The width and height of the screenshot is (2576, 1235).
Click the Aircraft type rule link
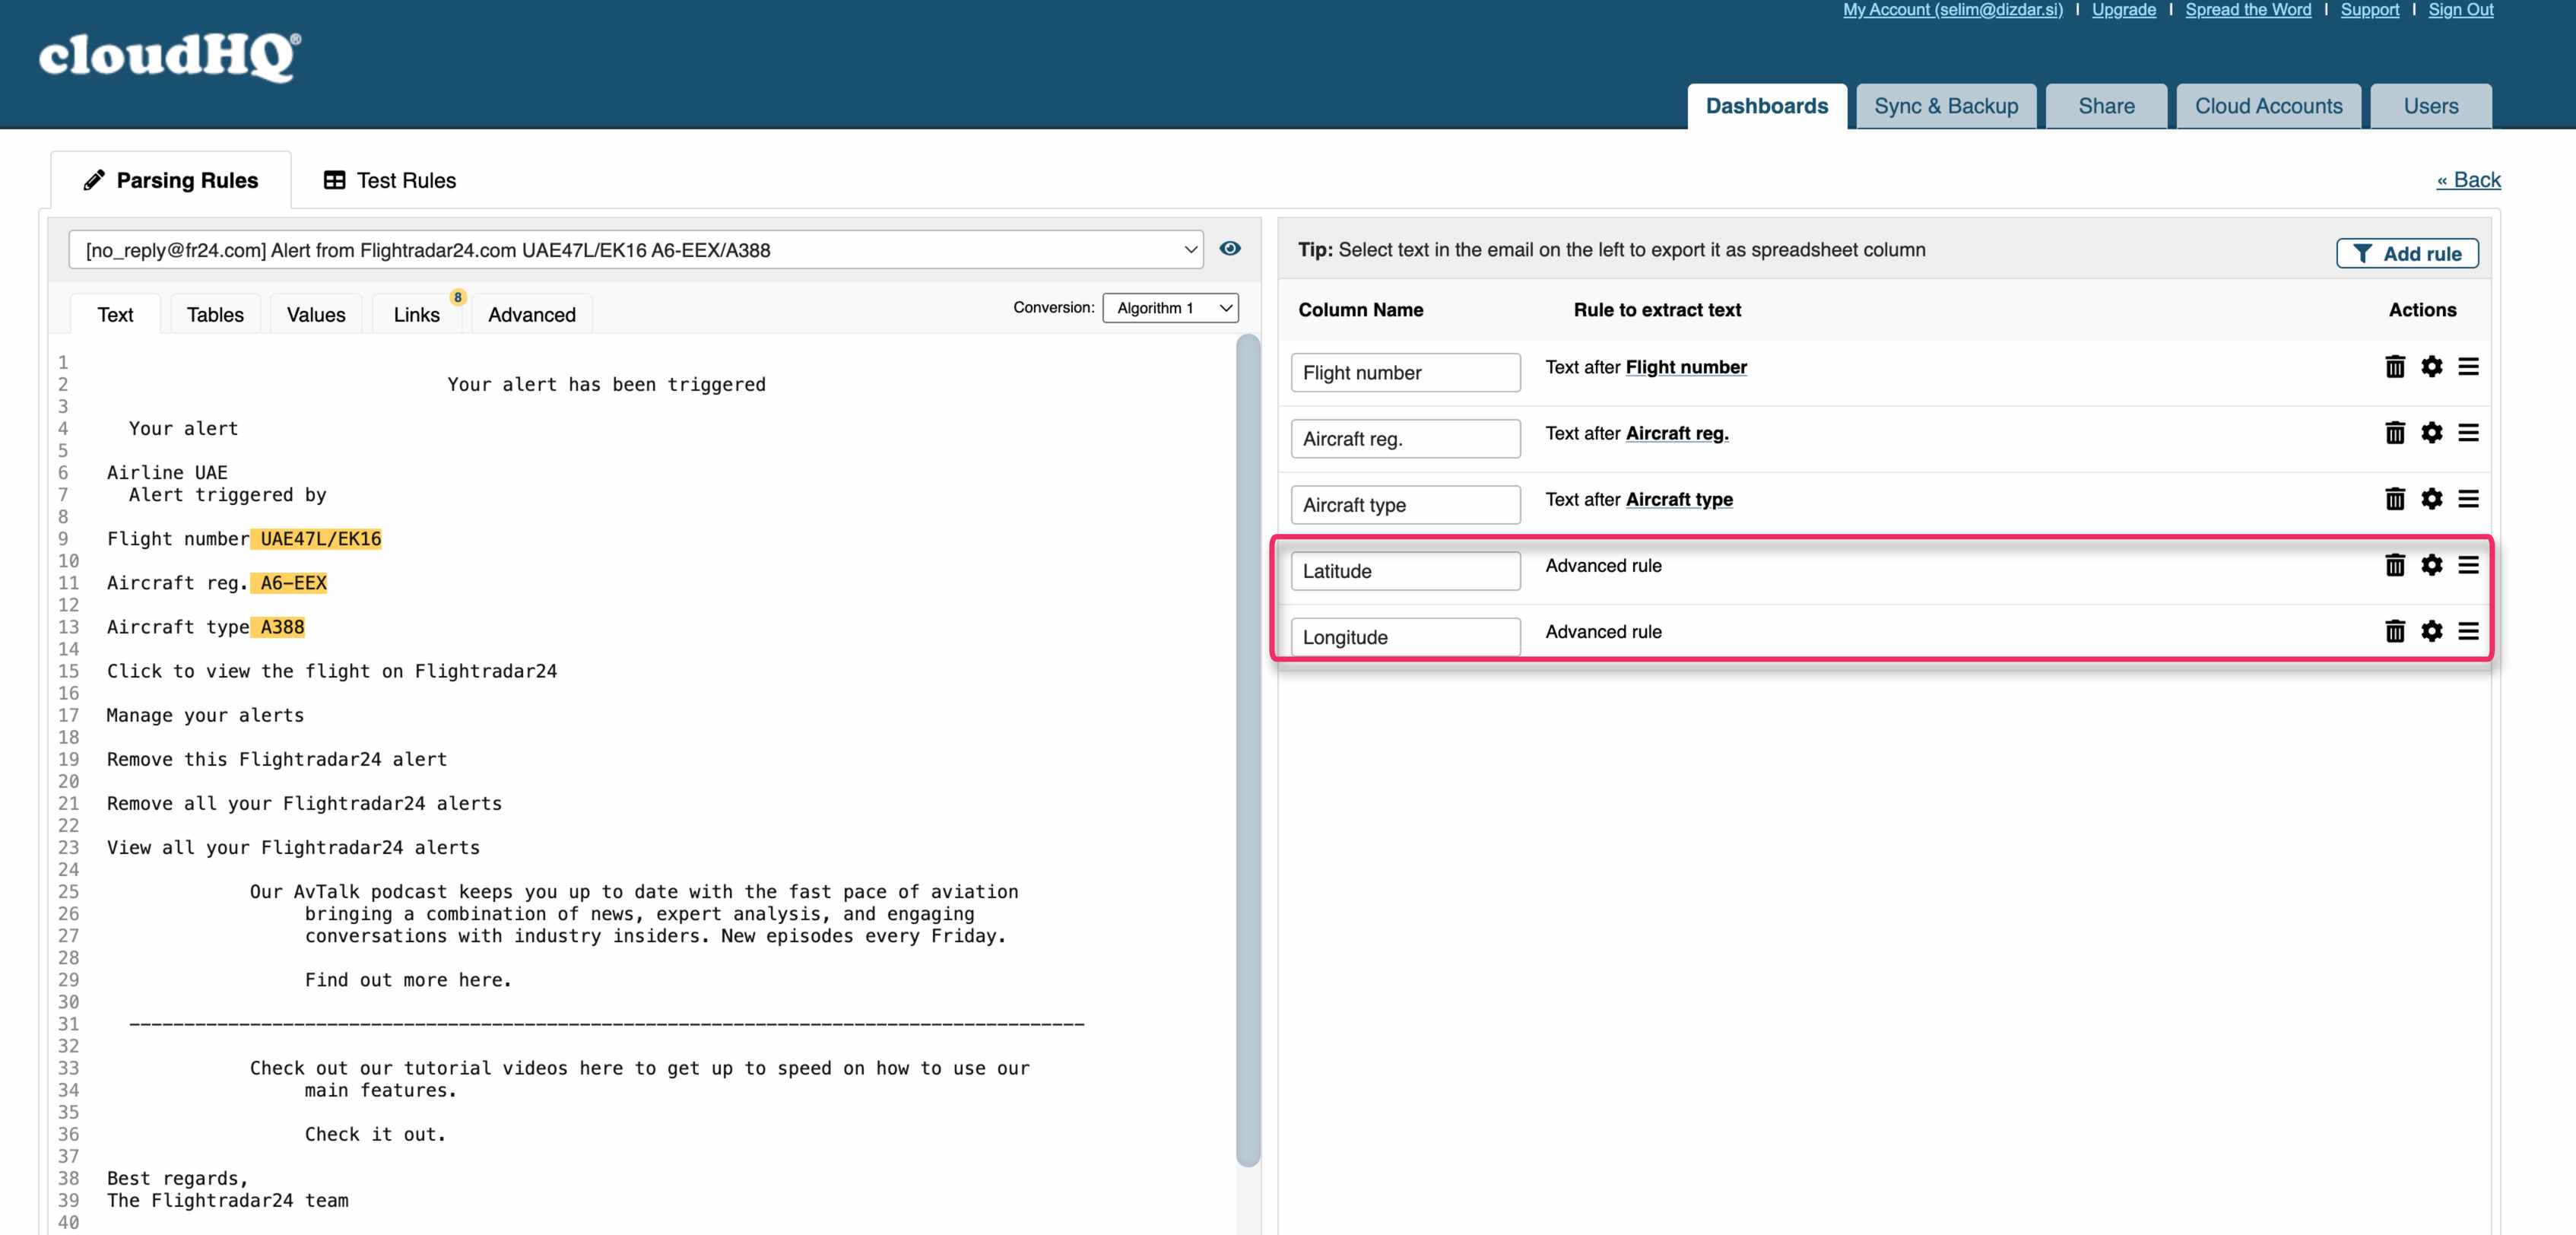click(x=1679, y=499)
